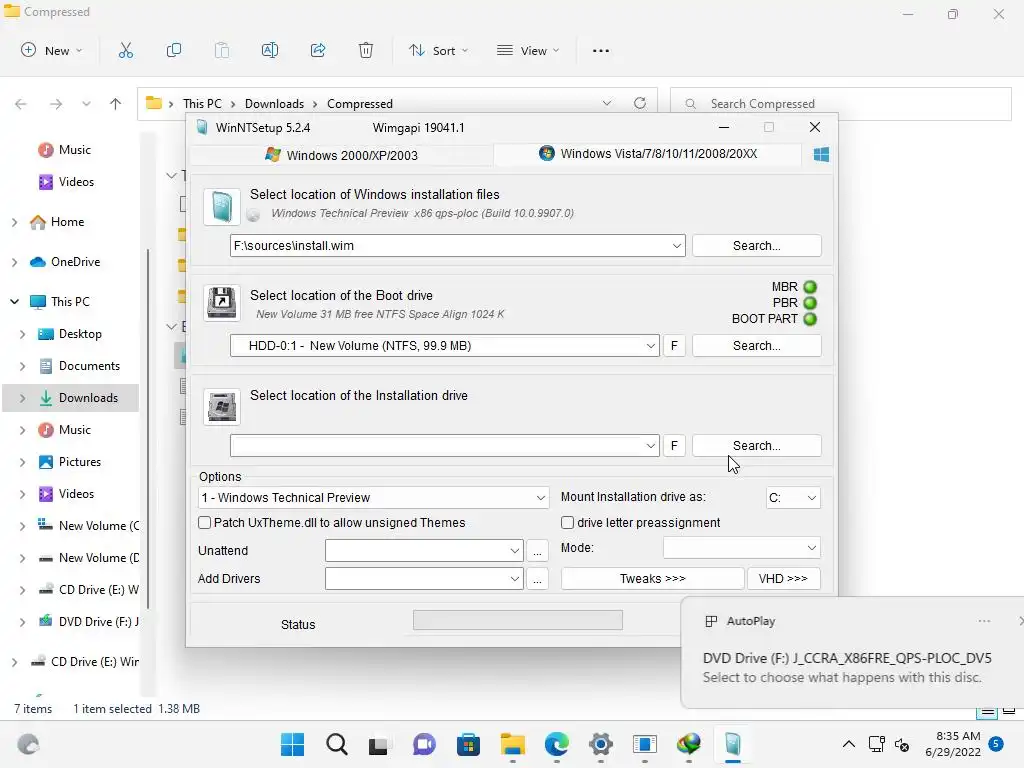Click Search for the Installation drive
This screenshot has height=768, width=1024.
coord(756,445)
